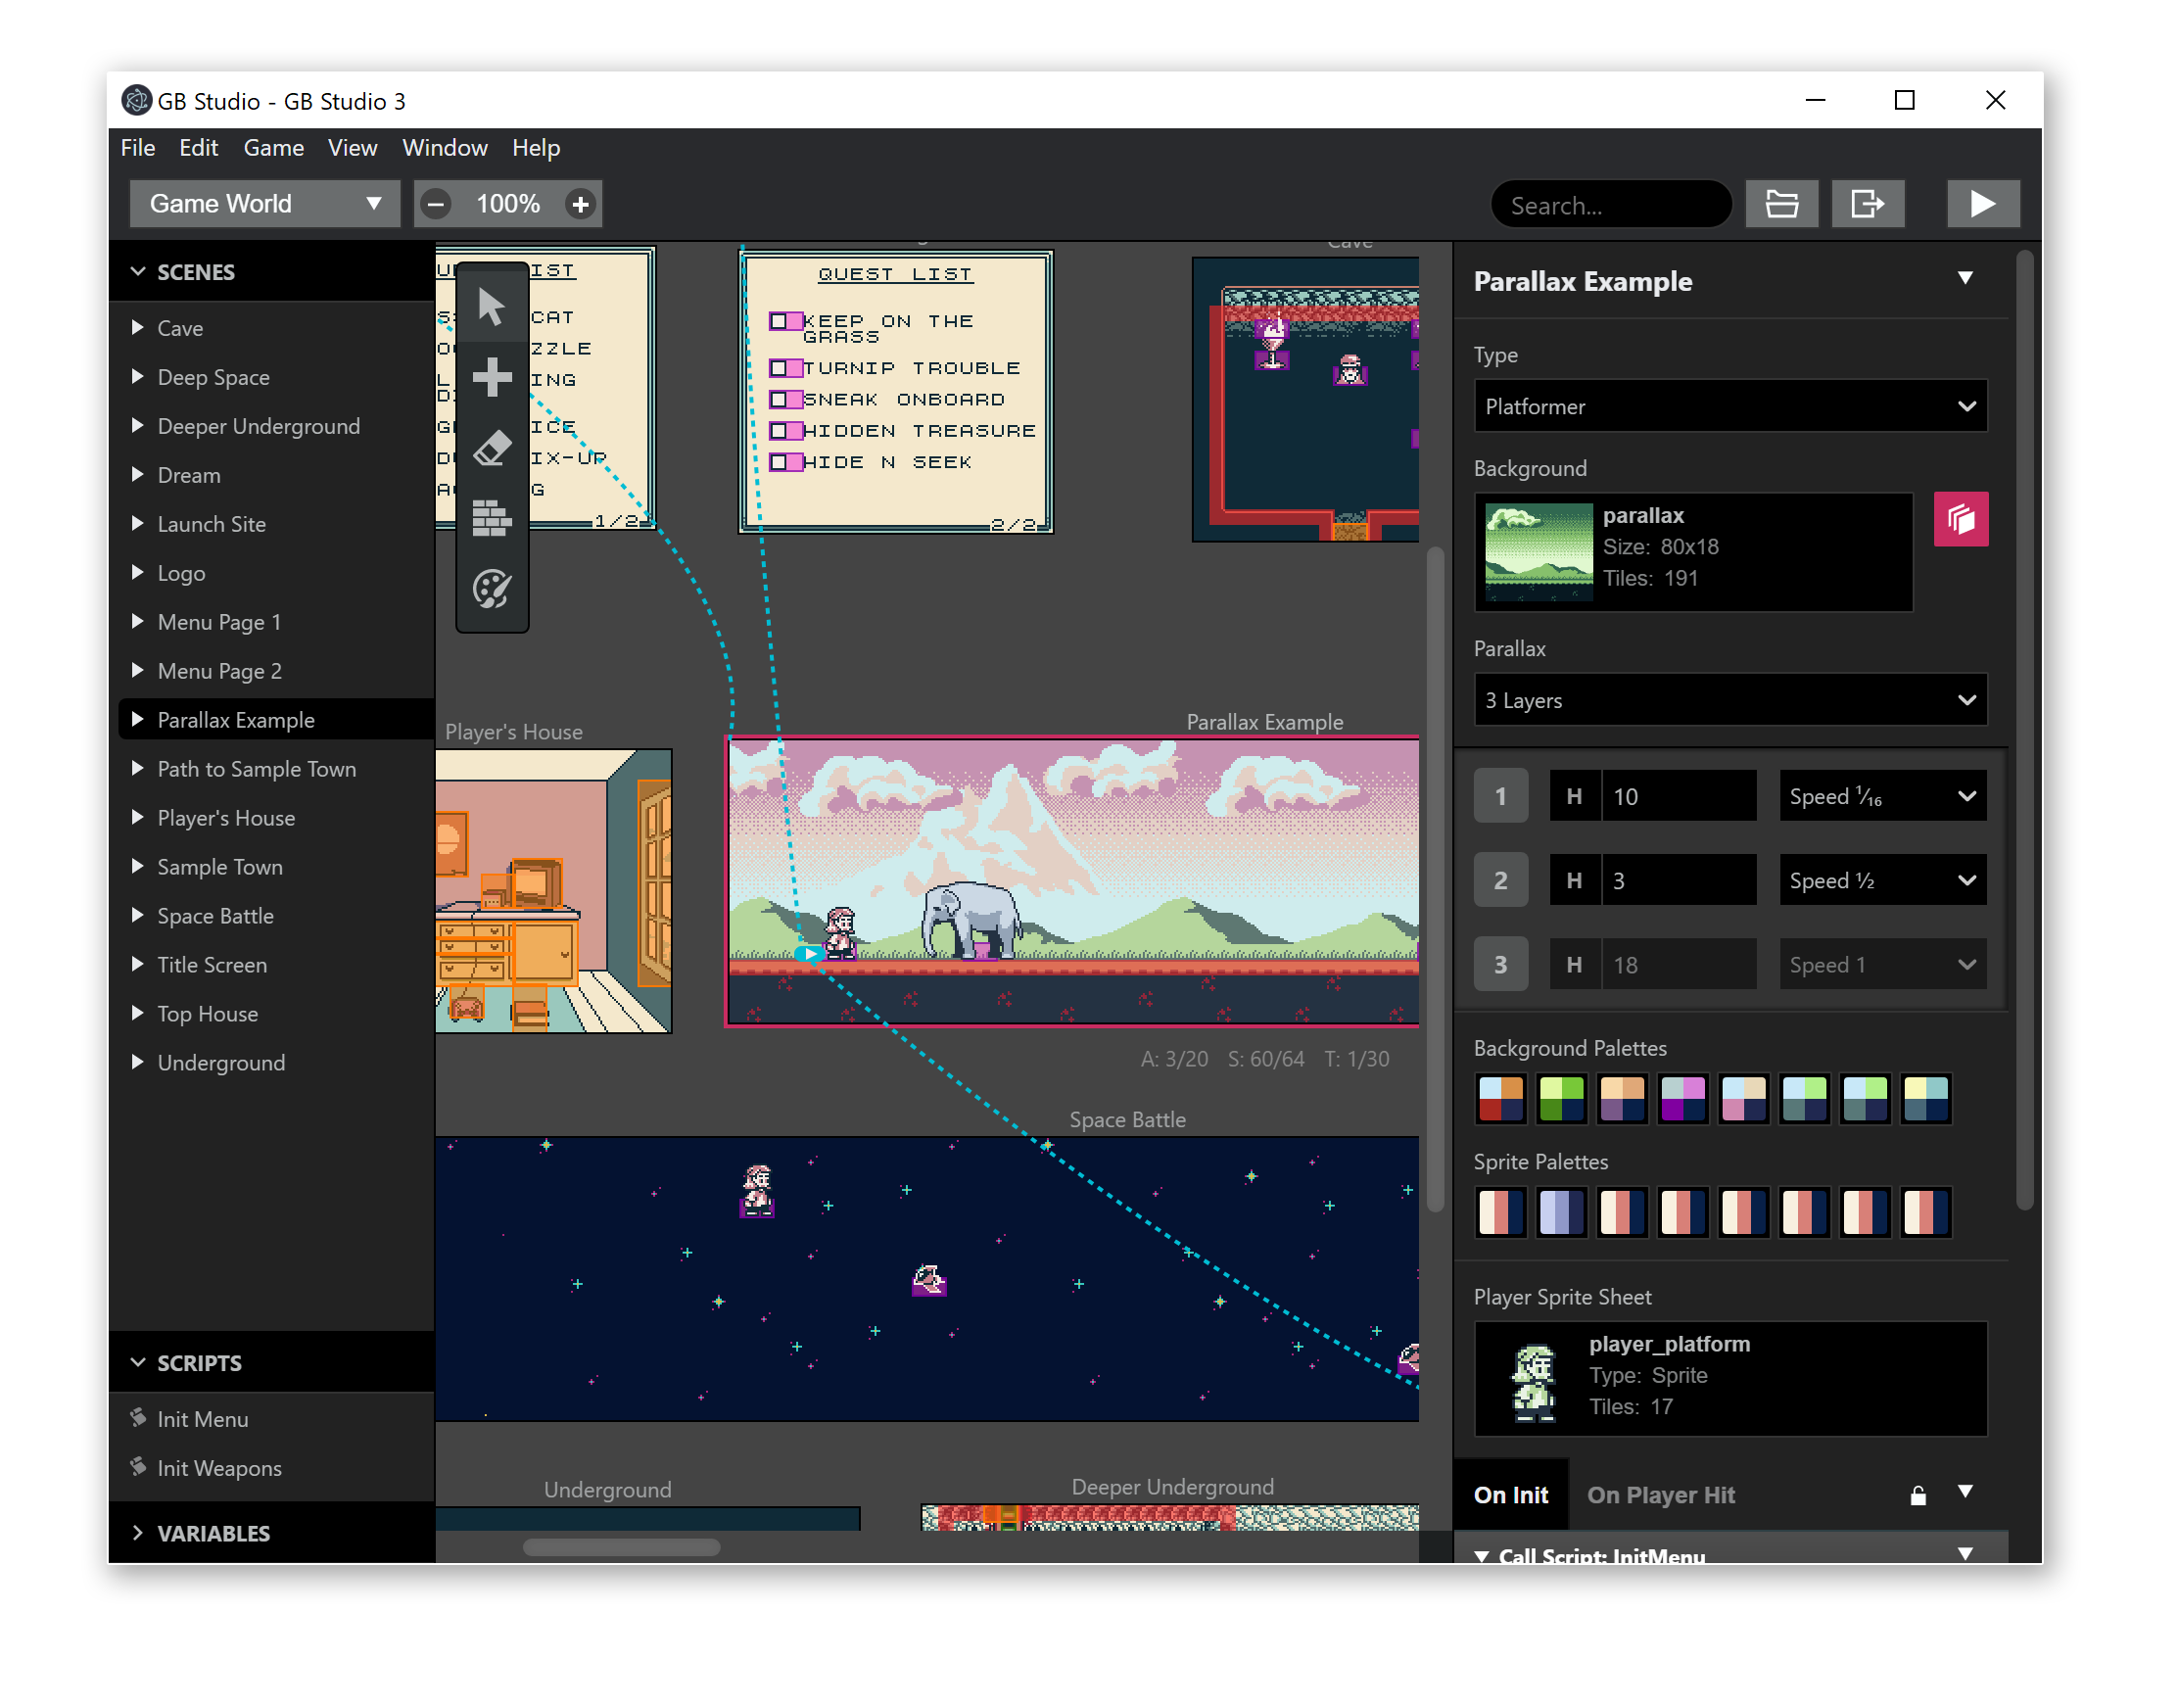Activate the Eraser tool

coord(491,448)
